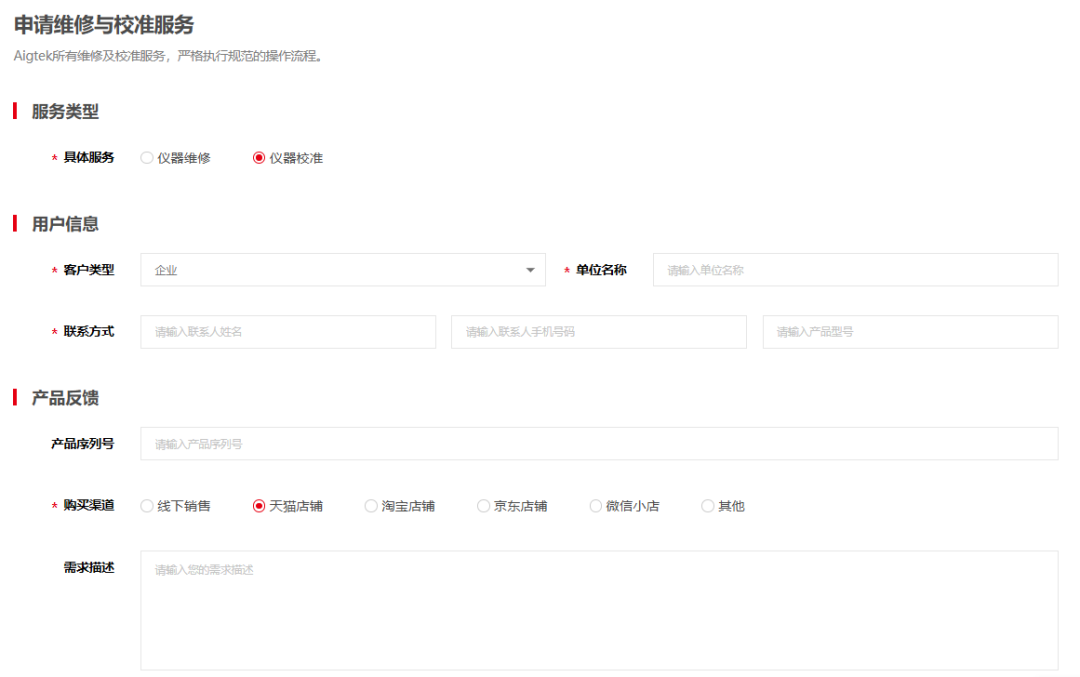Viewport: 1080px width, 677px height.
Task: Select the 仪器维修 radio button
Action: [145, 157]
